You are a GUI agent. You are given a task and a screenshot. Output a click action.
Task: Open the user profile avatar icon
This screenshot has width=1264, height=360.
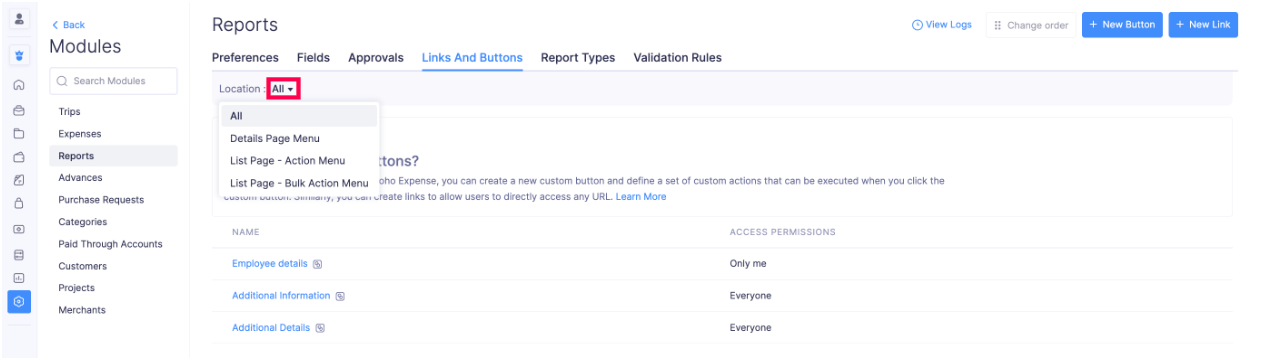coord(19,19)
